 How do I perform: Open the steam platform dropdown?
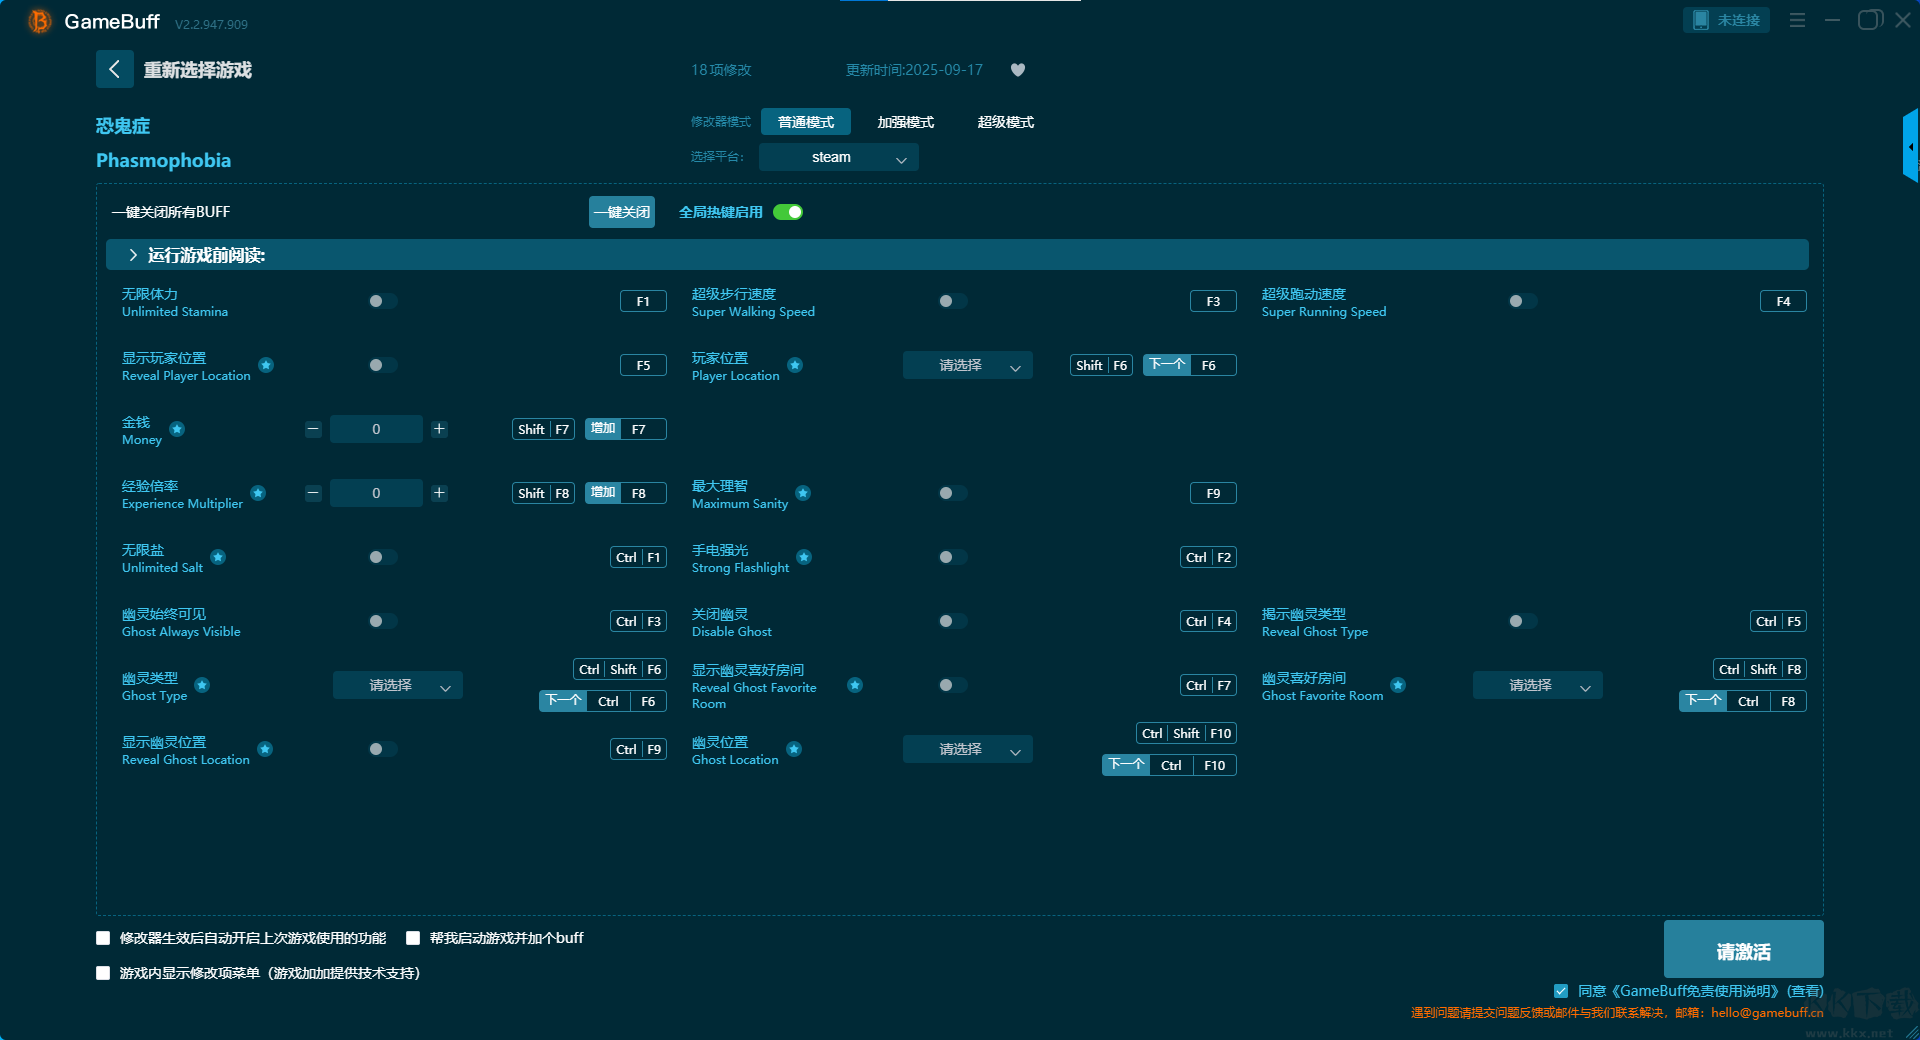click(x=838, y=157)
